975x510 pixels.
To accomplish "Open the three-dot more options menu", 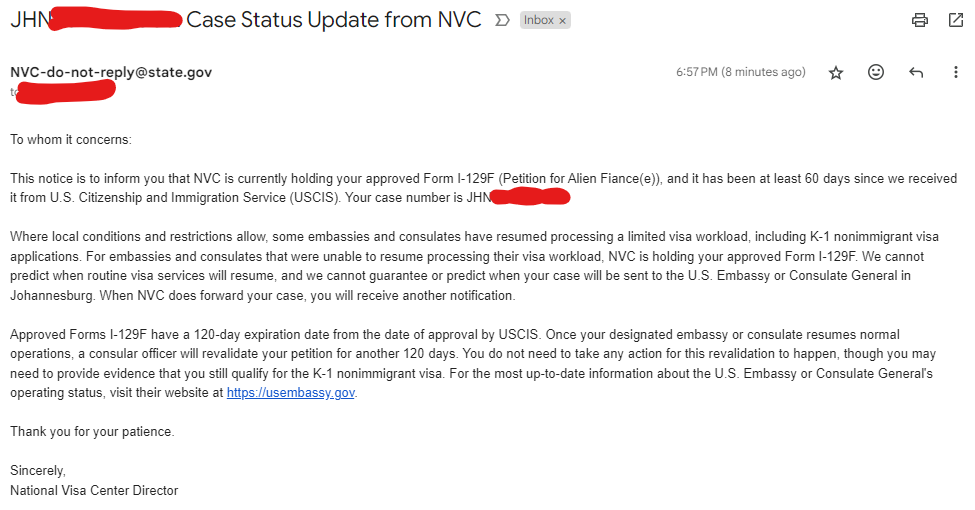I will click(956, 72).
